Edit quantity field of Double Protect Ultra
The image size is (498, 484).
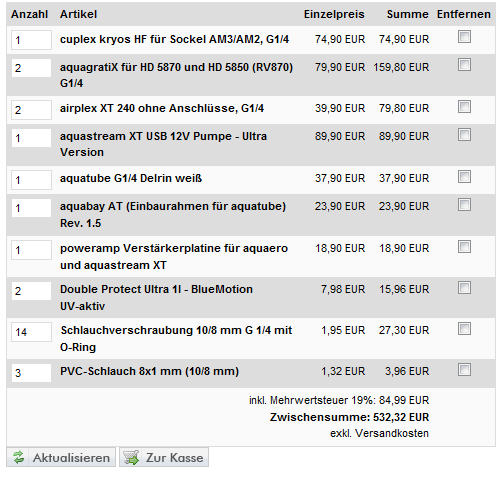(x=31, y=291)
